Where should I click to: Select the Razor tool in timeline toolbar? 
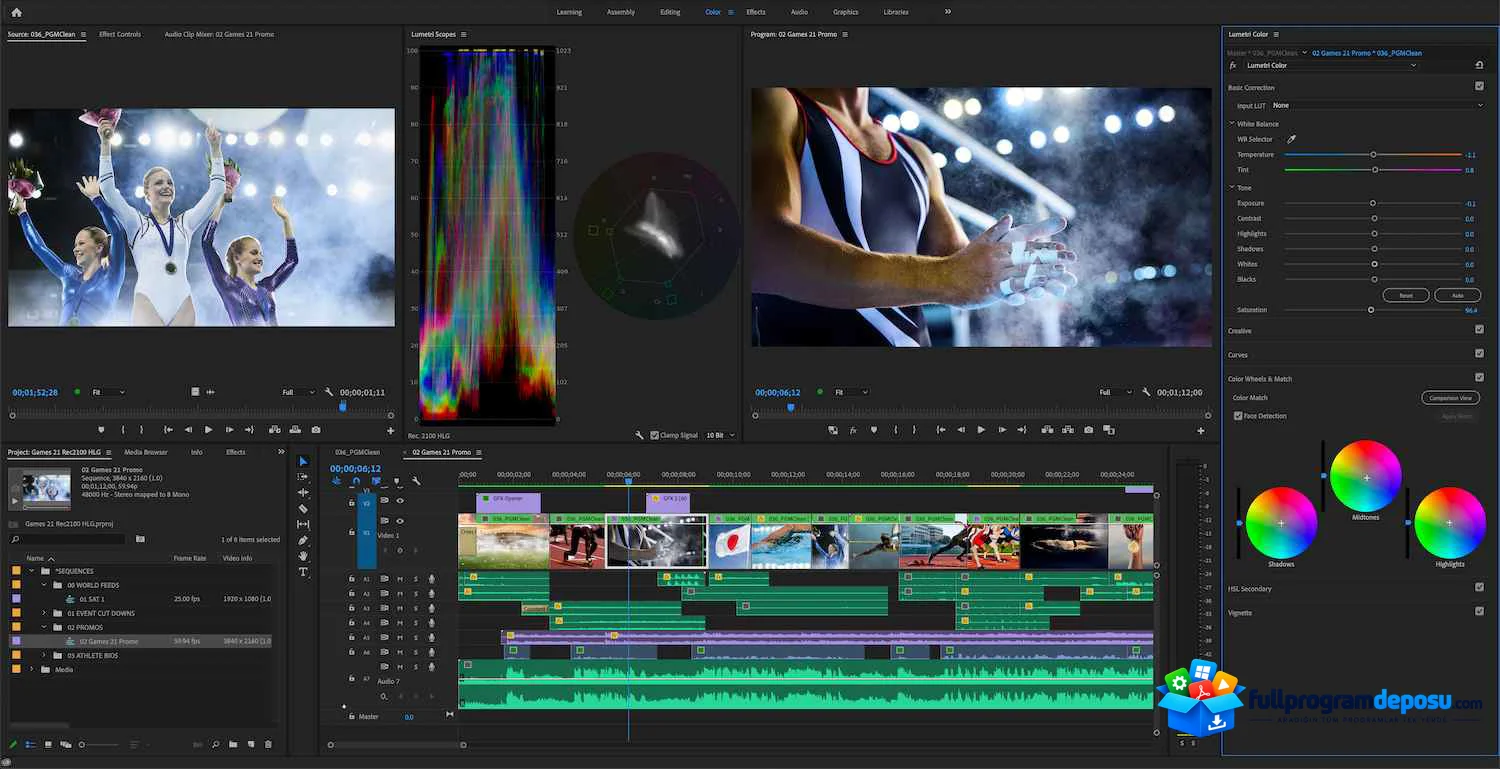point(303,509)
